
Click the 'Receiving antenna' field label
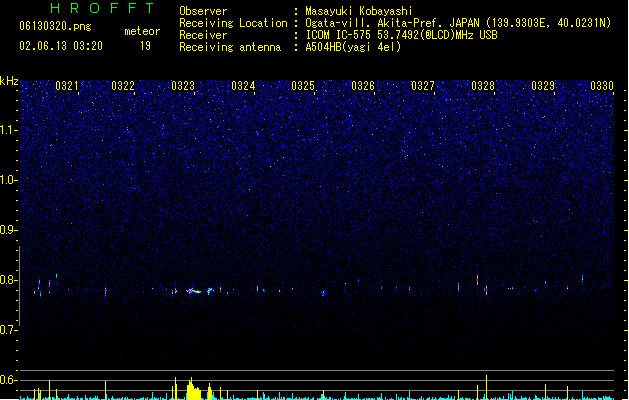click(x=230, y=47)
